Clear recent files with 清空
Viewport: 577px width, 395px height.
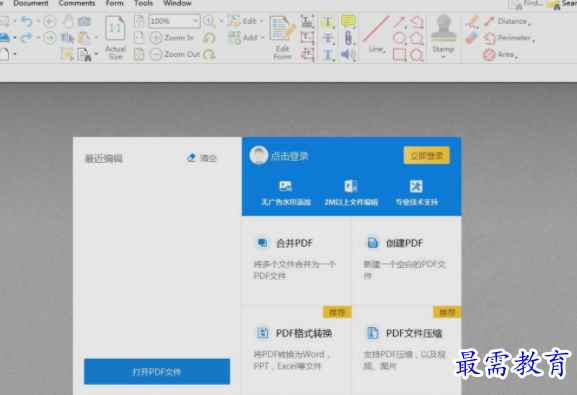tap(202, 158)
